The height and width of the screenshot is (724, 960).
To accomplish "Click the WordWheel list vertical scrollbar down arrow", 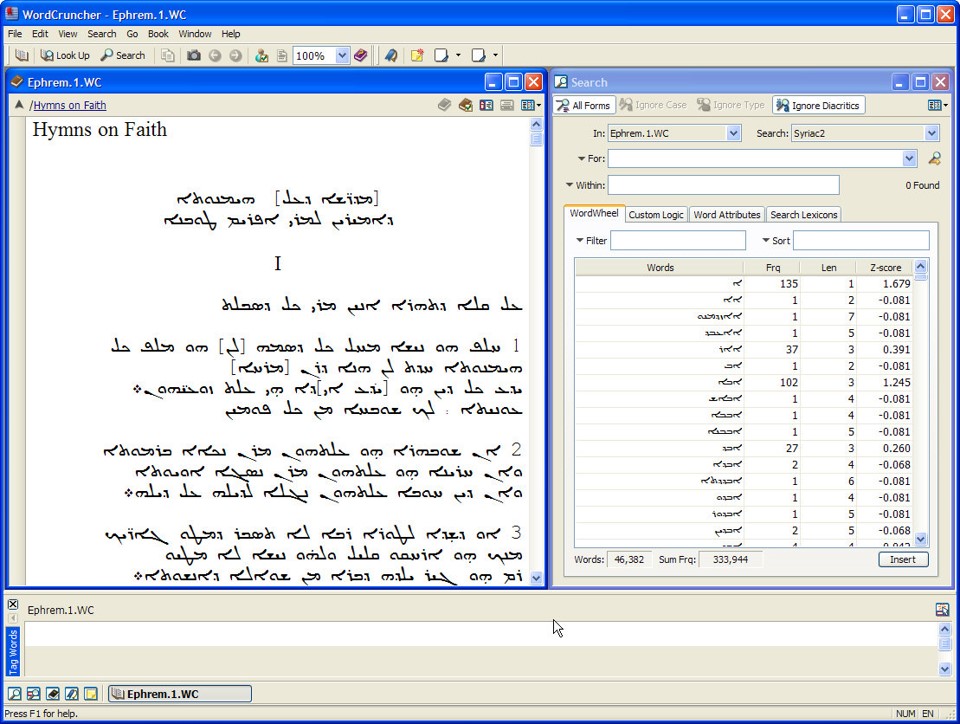I will click(x=921, y=539).
